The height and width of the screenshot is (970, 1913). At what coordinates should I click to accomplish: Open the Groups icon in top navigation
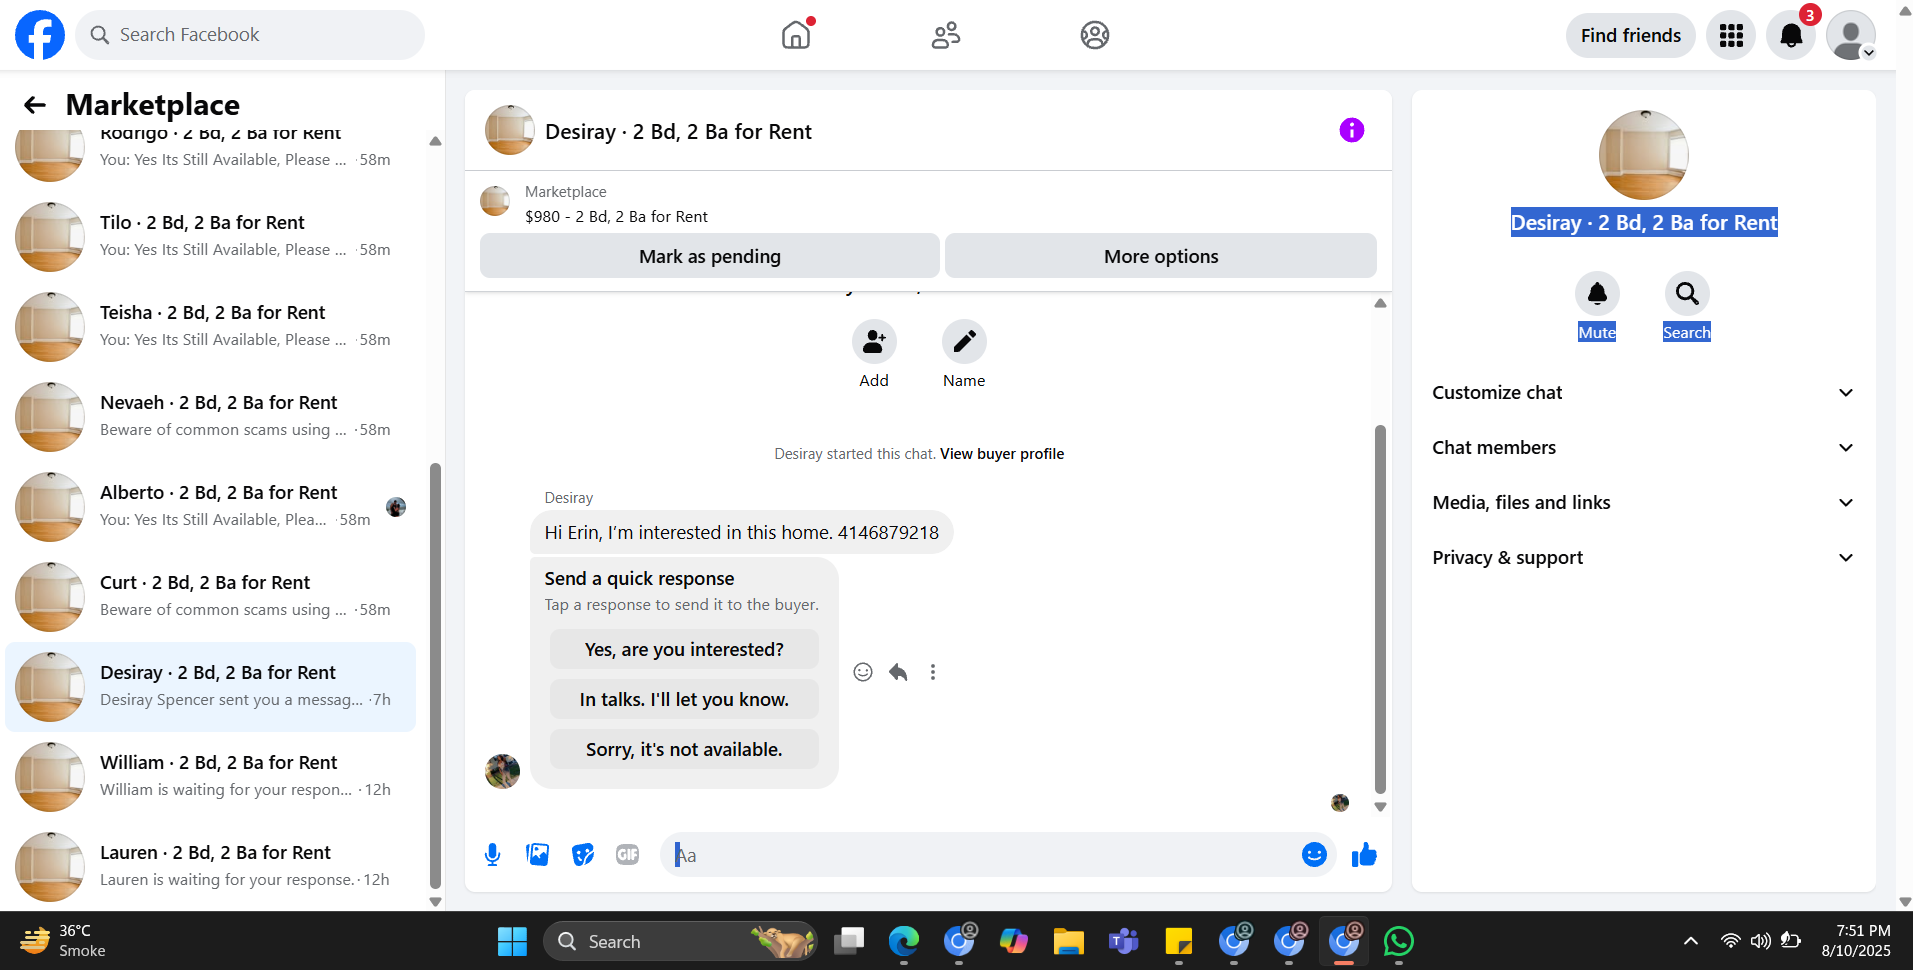(1095, 35)
